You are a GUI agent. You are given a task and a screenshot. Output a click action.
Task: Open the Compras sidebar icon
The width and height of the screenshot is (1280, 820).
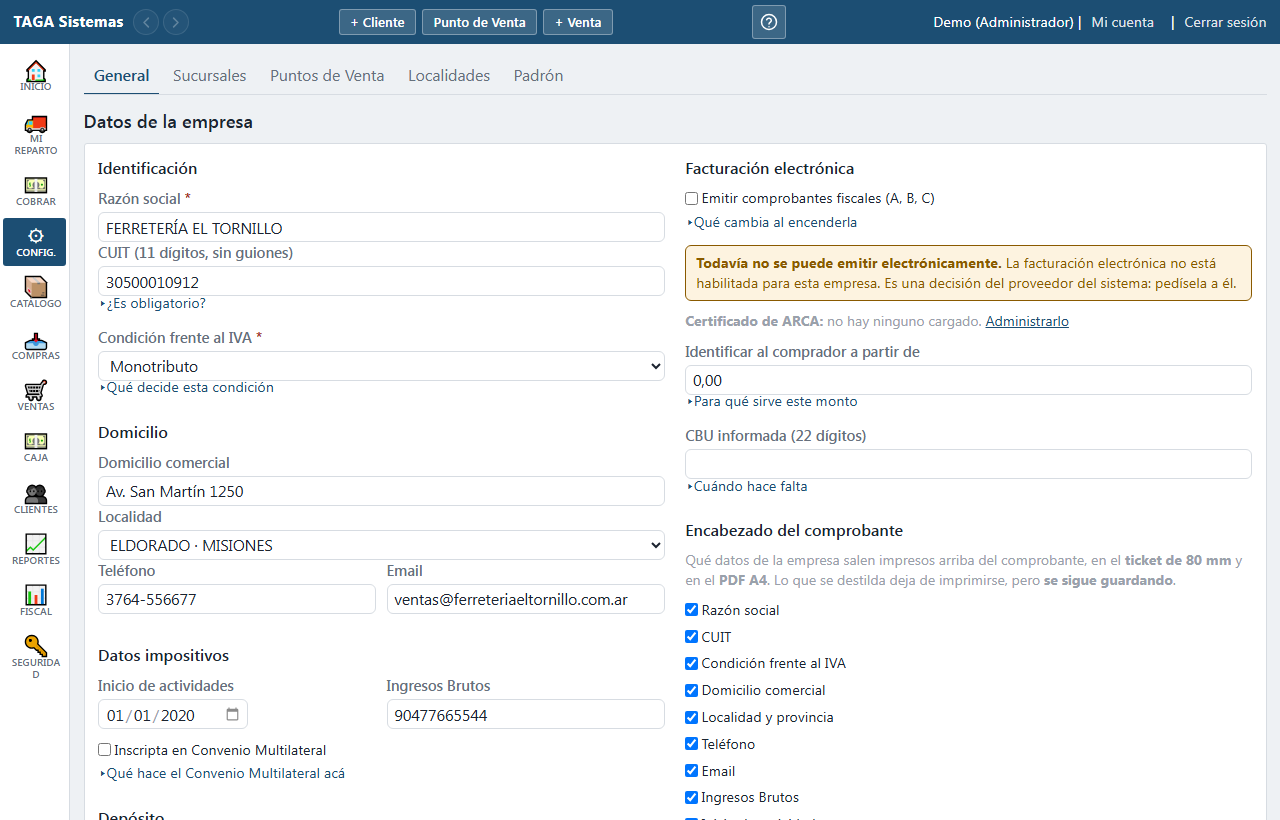[35, 345]
